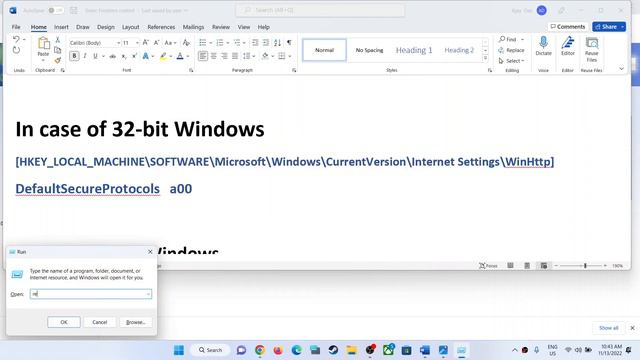This screenshot has height=360, width=640.
Task: Click OK in Run dialog
Action: pyautogui.click(x=64, y=322)
